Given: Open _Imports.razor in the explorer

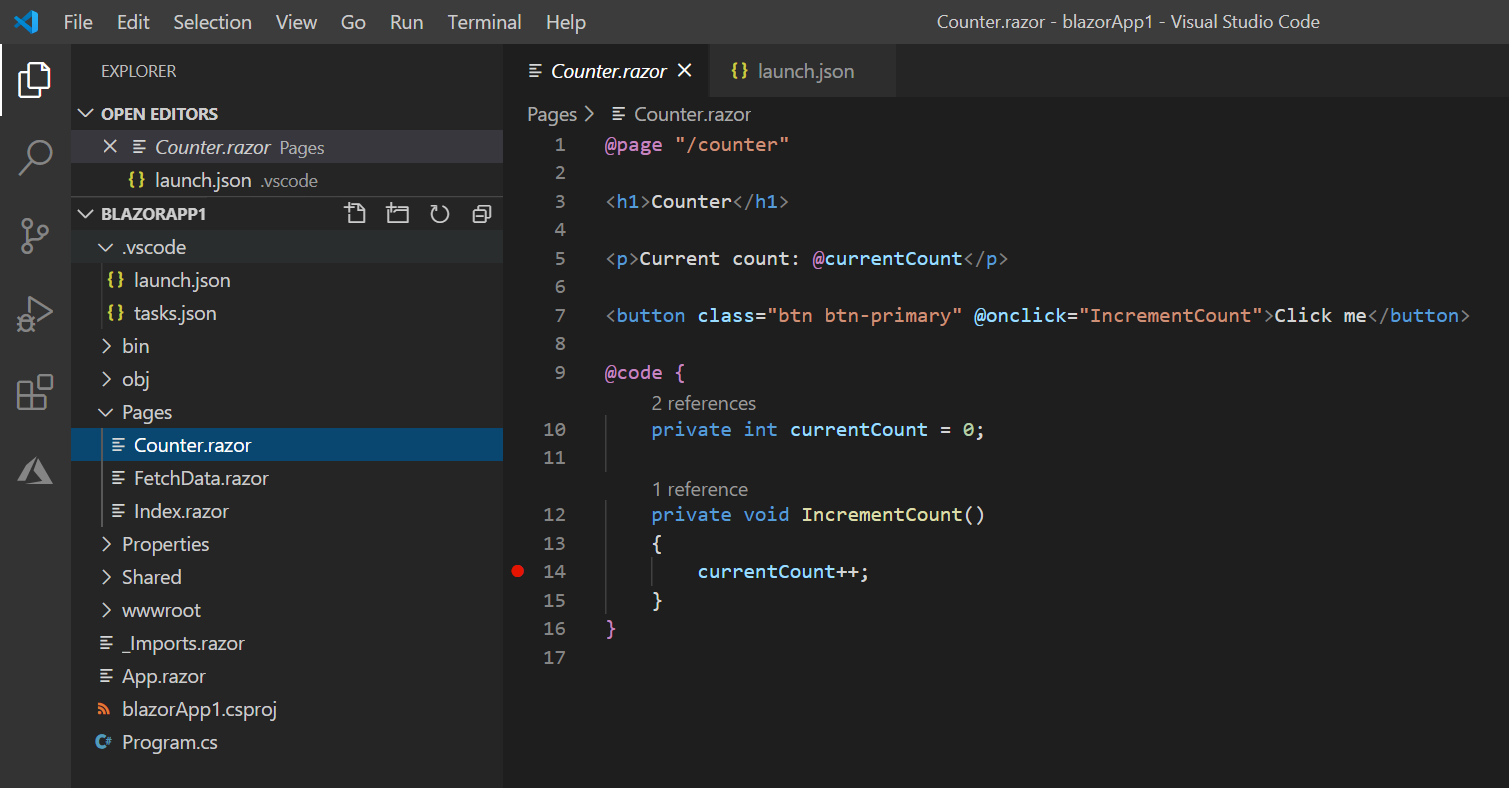Looking at the screenshot, I should 183,643.
